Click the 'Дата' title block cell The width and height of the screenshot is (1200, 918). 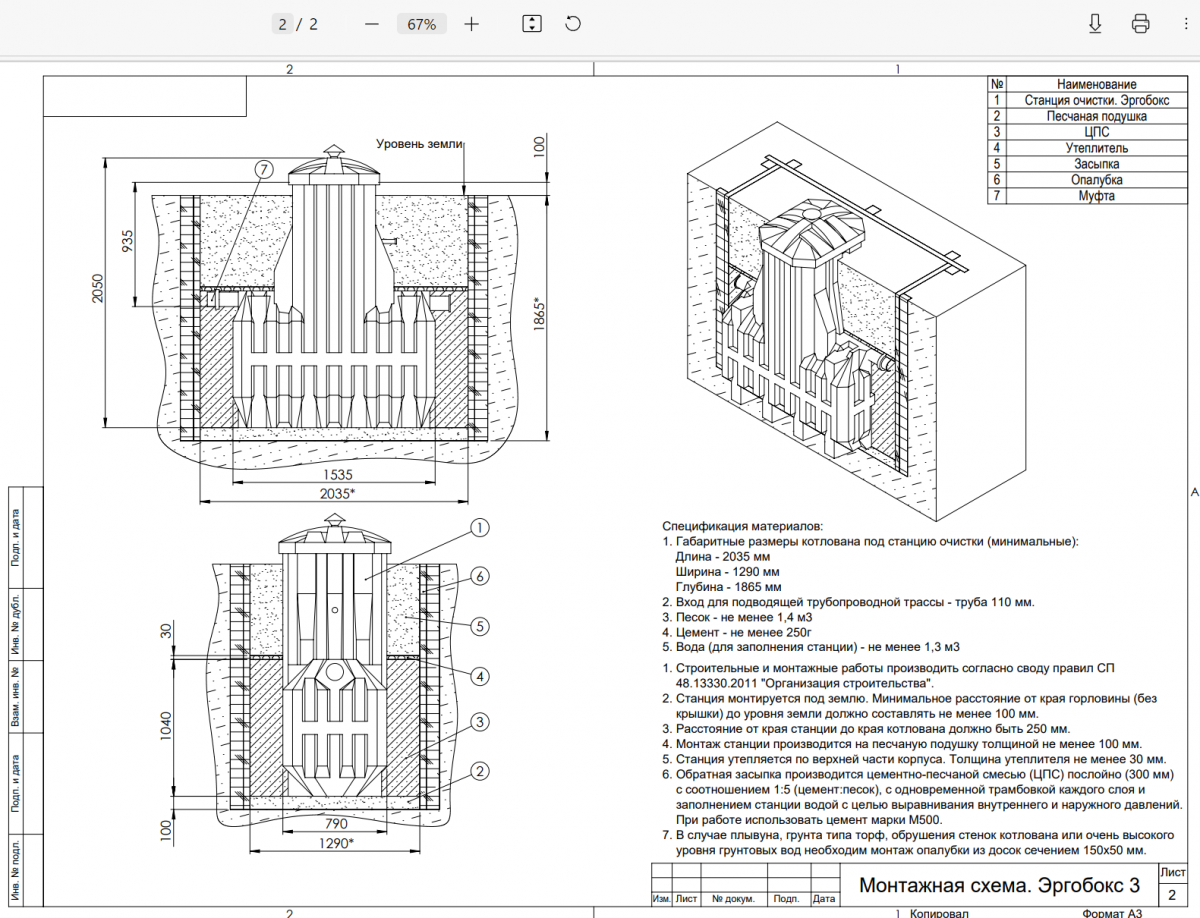point(824,898)
